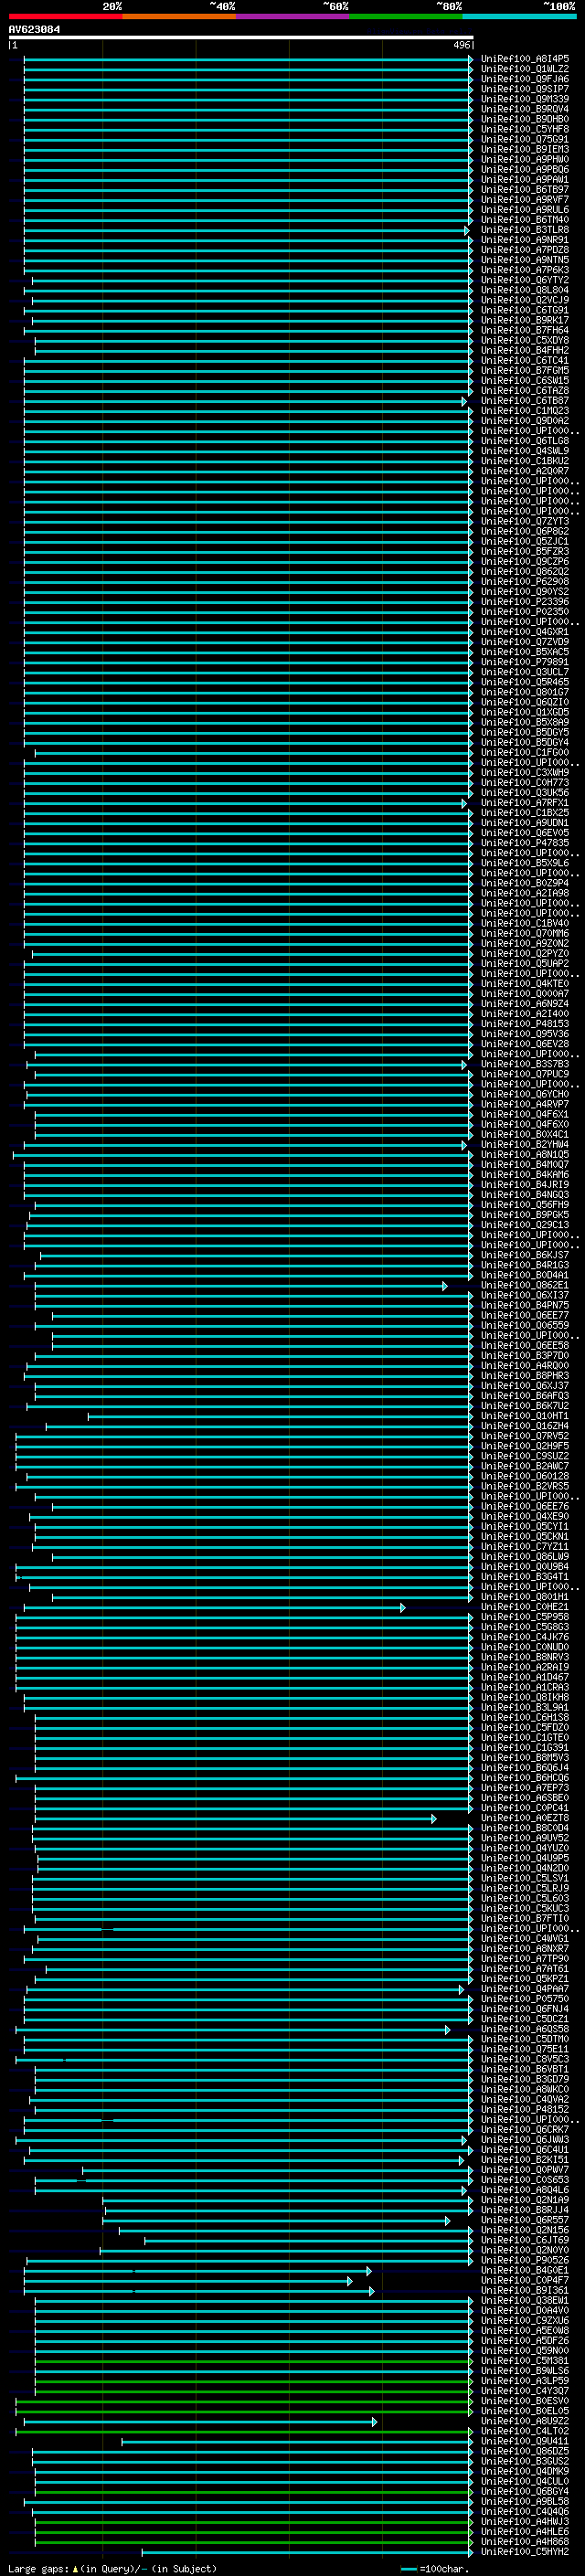Click the white query sequence bar
The image size is (585, 2576).
241,37
